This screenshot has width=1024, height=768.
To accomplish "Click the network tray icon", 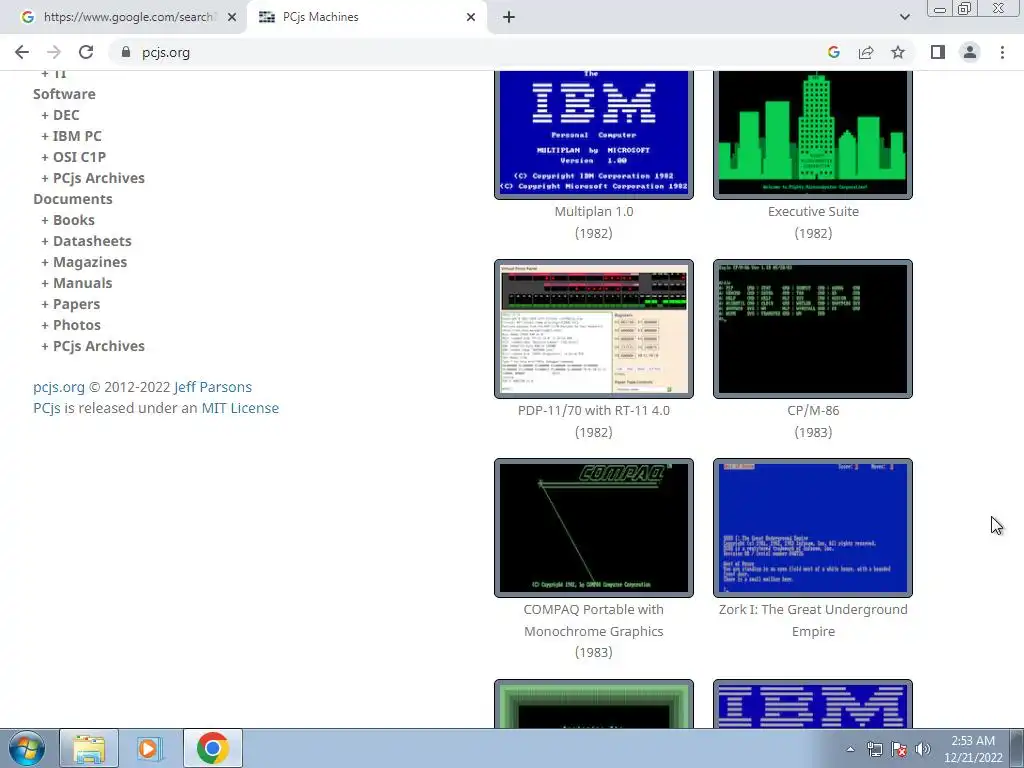I will click(874, 749).
